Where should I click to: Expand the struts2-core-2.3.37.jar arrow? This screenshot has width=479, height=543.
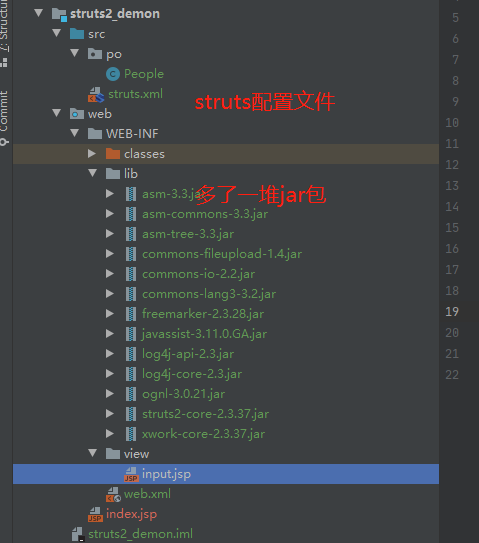coord(110,413)
